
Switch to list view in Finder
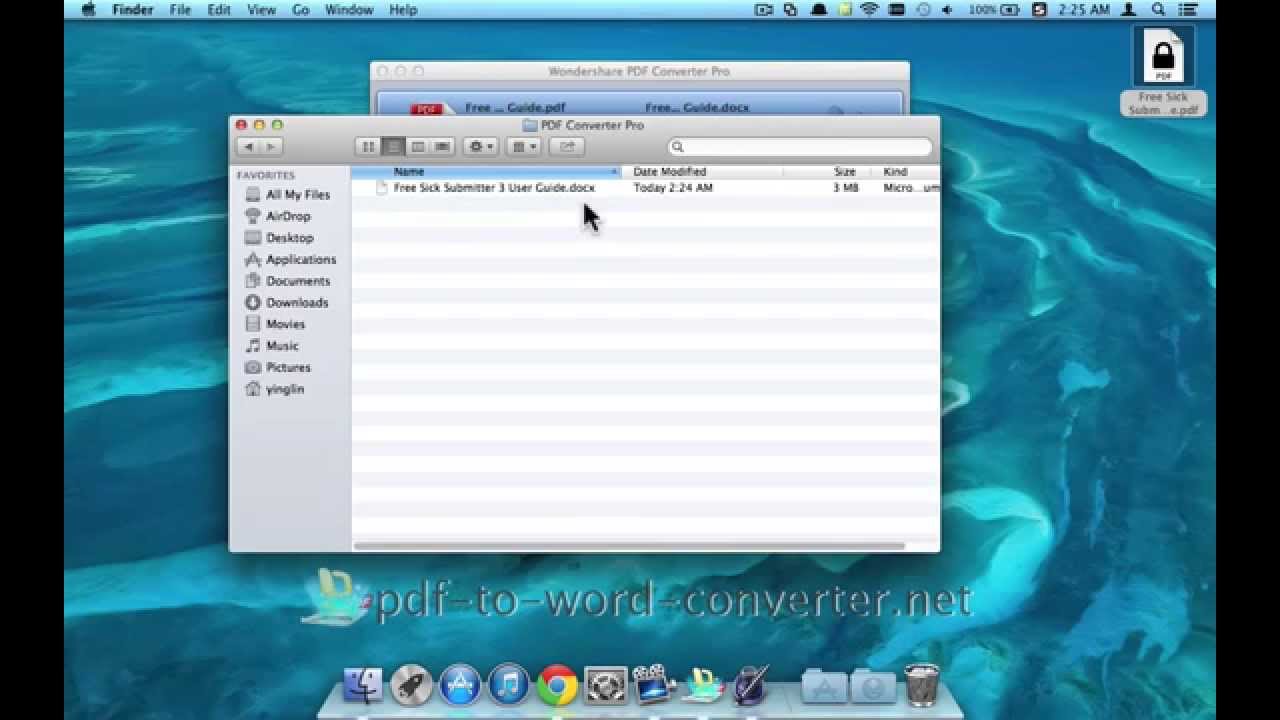tap(393, 147)
